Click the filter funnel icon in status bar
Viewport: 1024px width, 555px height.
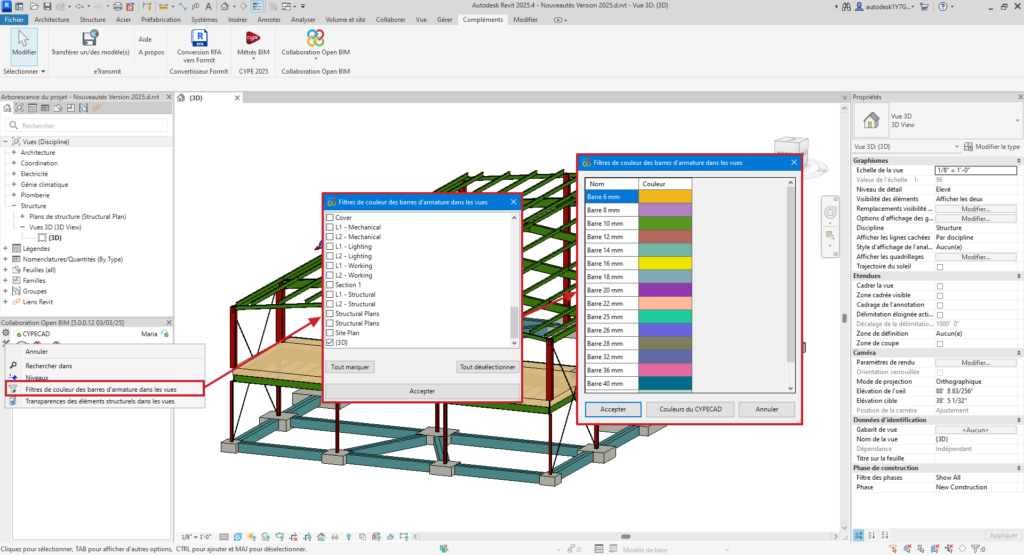[978, 549]
